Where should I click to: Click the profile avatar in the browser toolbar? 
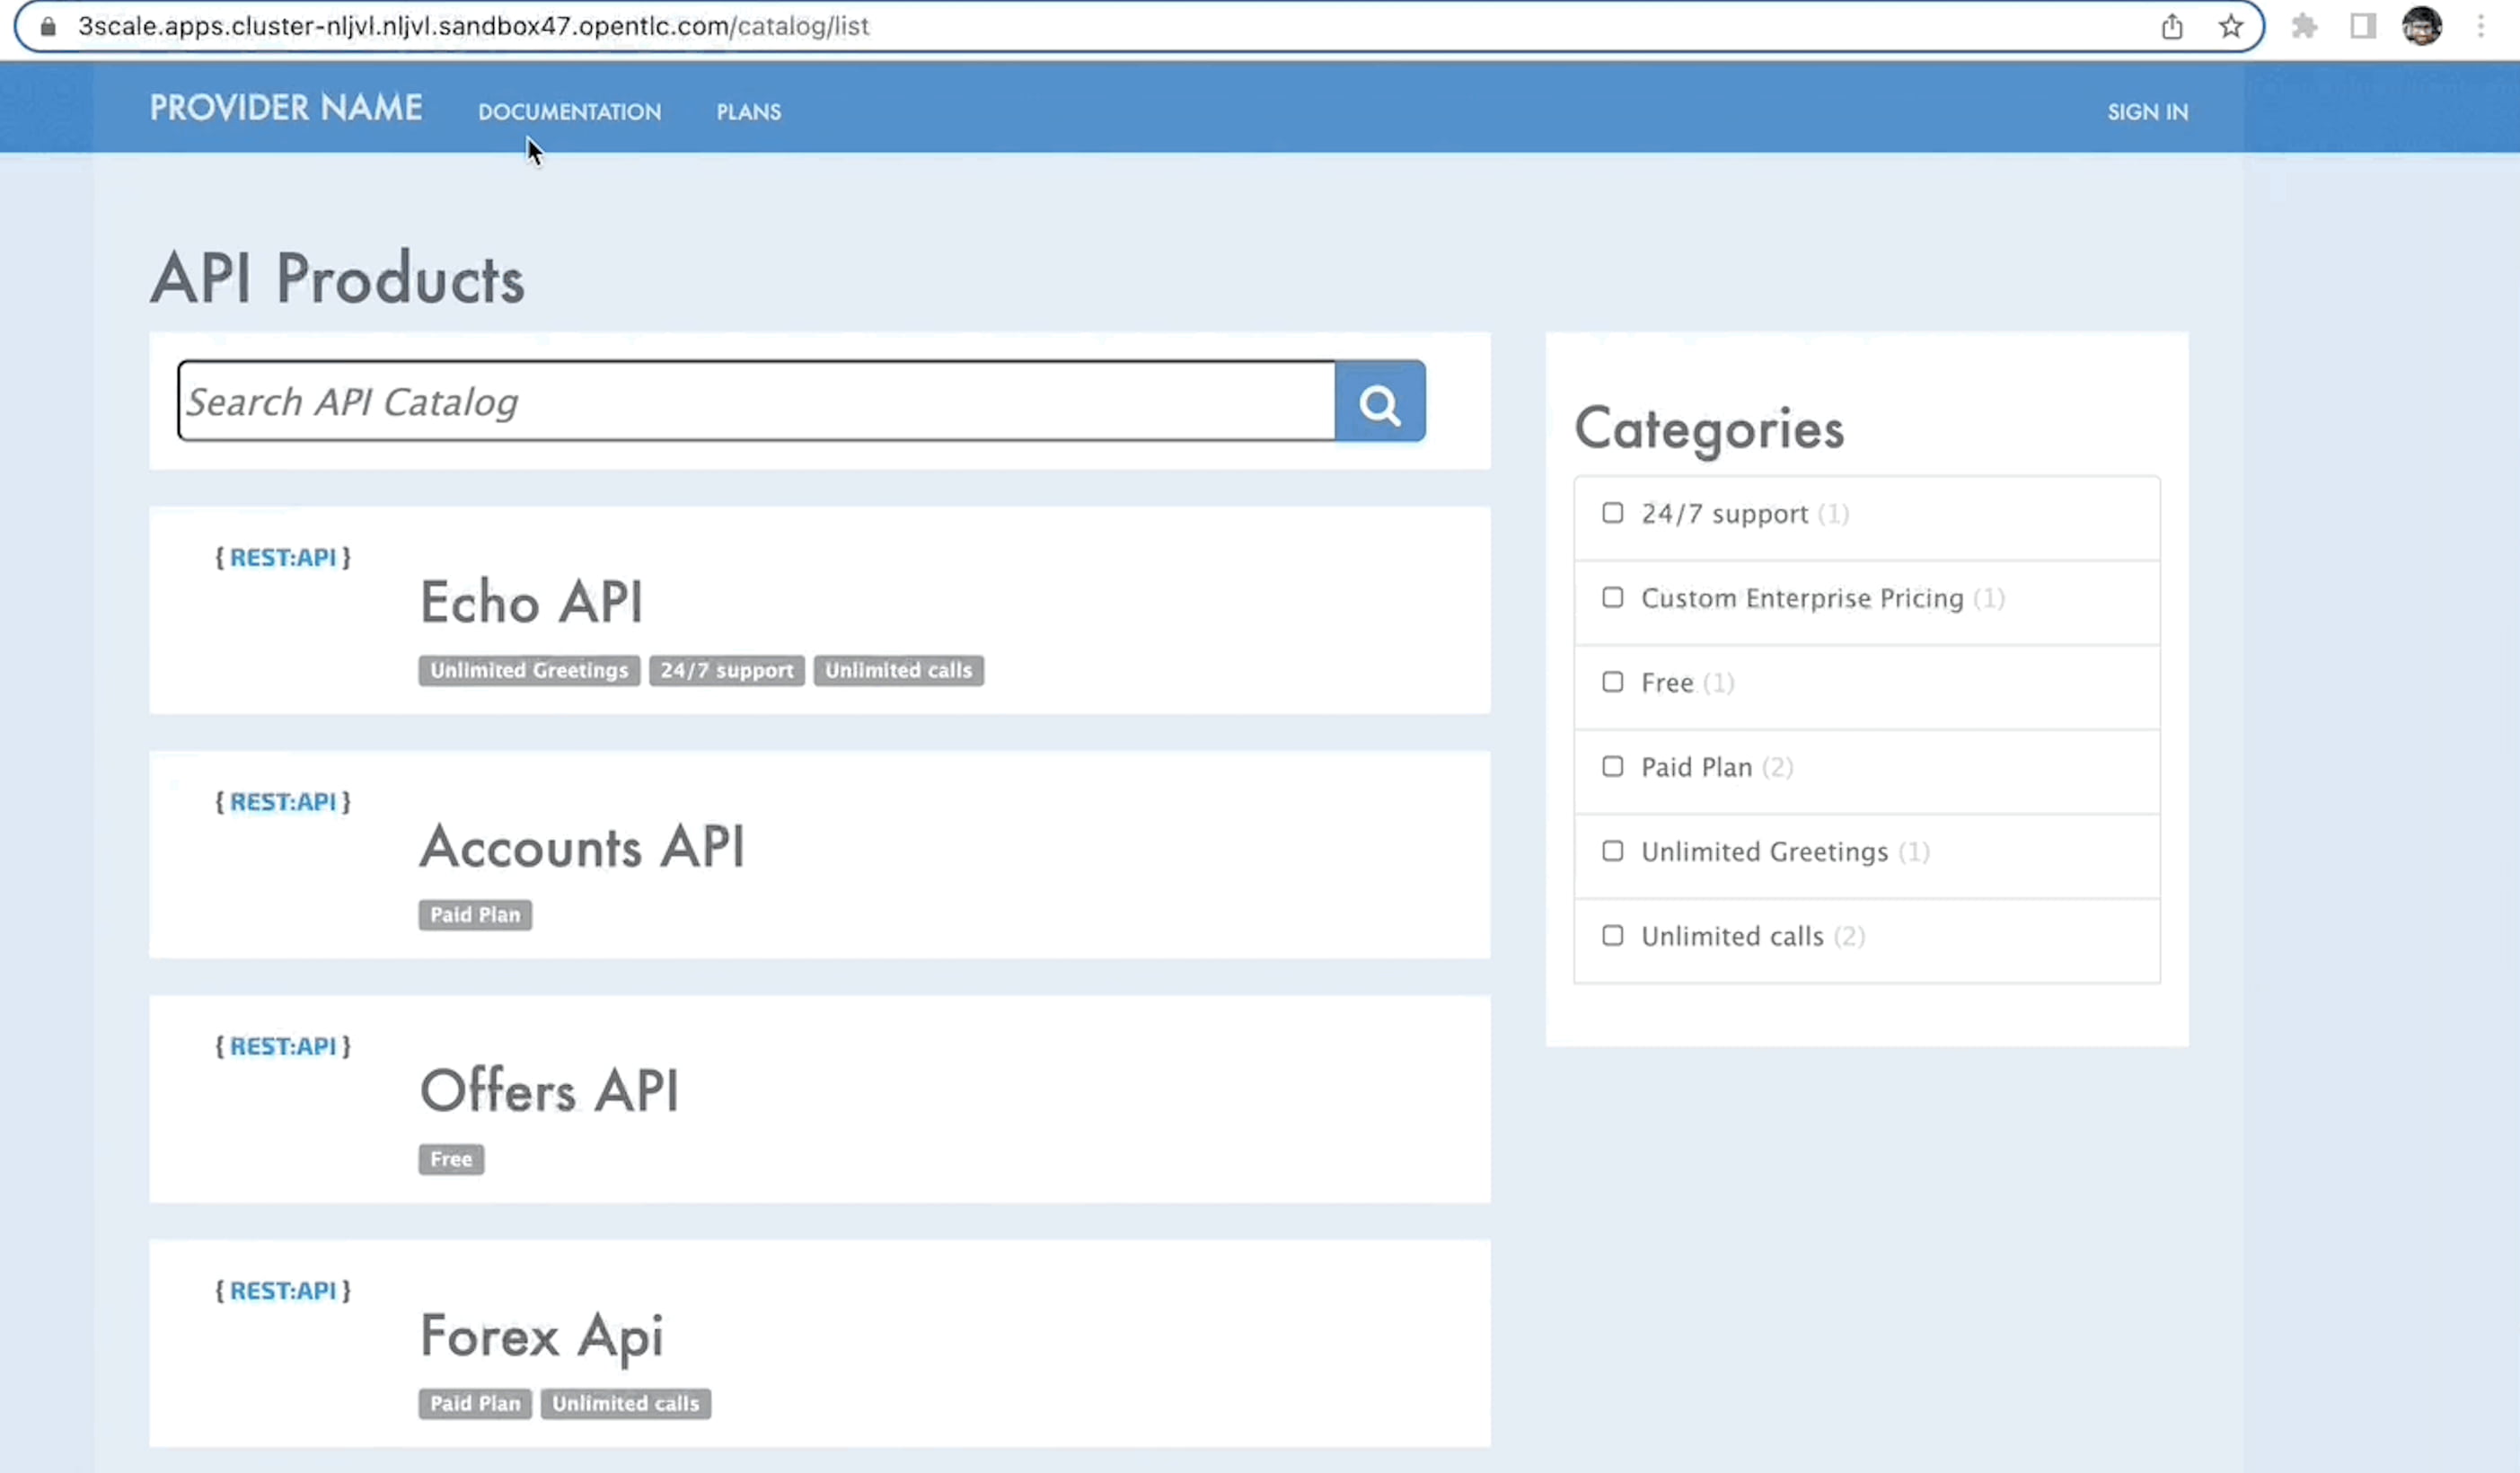(2424, 27)
